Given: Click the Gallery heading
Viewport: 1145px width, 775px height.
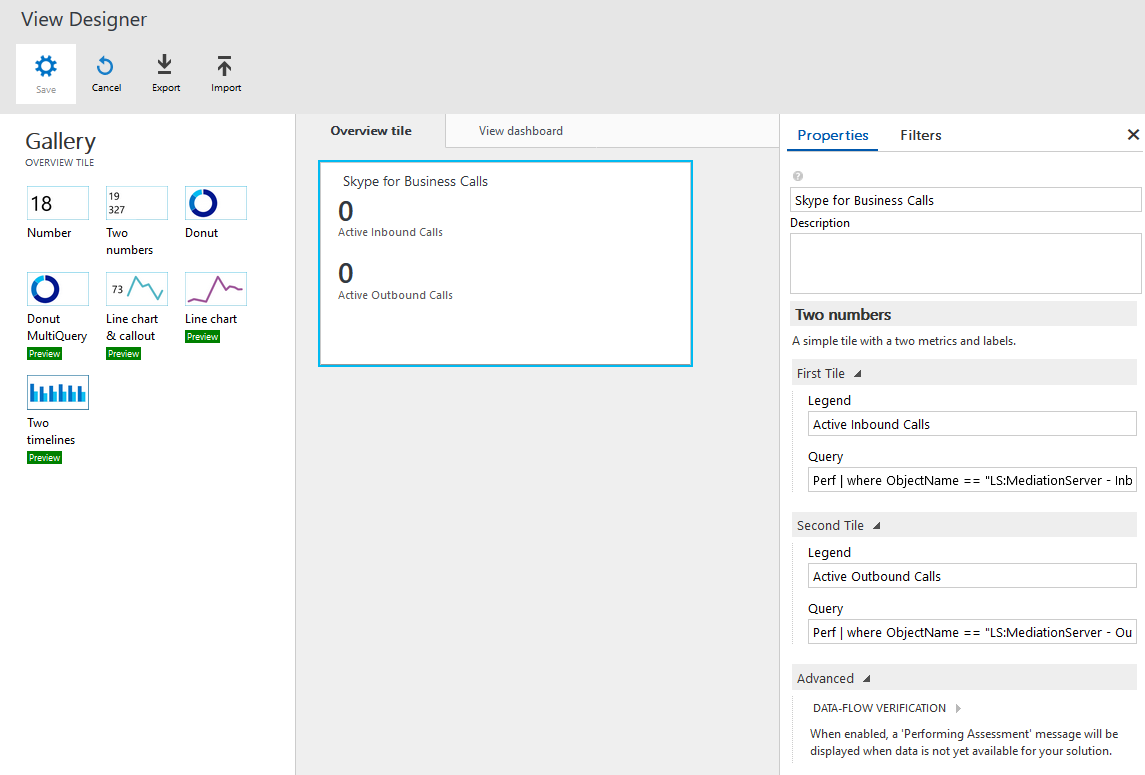Looking at the screenshot, I should click(x=61, y=141).
